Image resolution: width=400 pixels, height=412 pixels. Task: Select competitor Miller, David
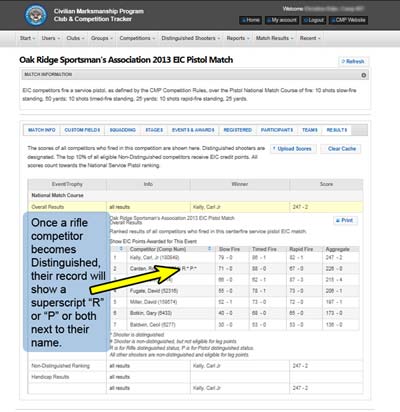coord(153,302)
